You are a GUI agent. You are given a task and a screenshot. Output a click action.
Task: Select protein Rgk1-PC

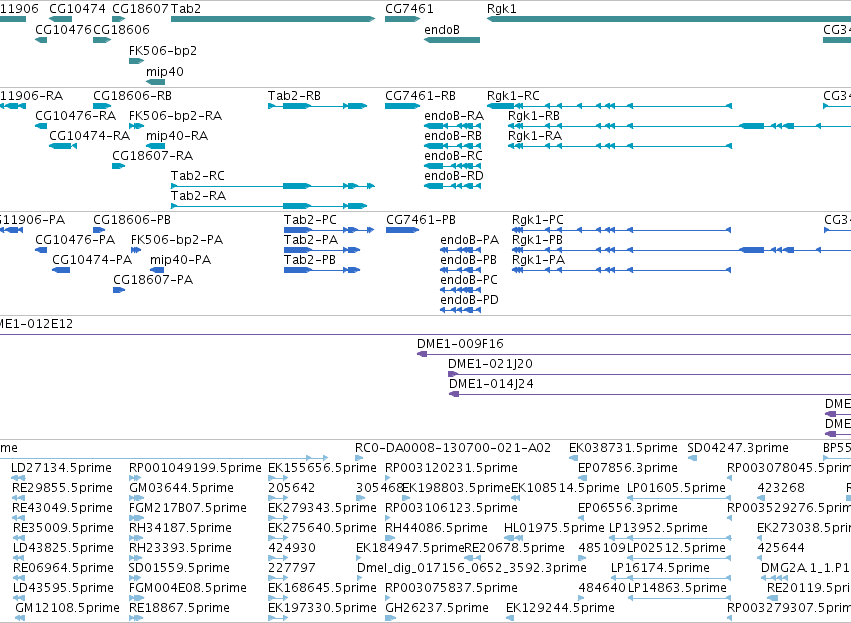(621, 230)
